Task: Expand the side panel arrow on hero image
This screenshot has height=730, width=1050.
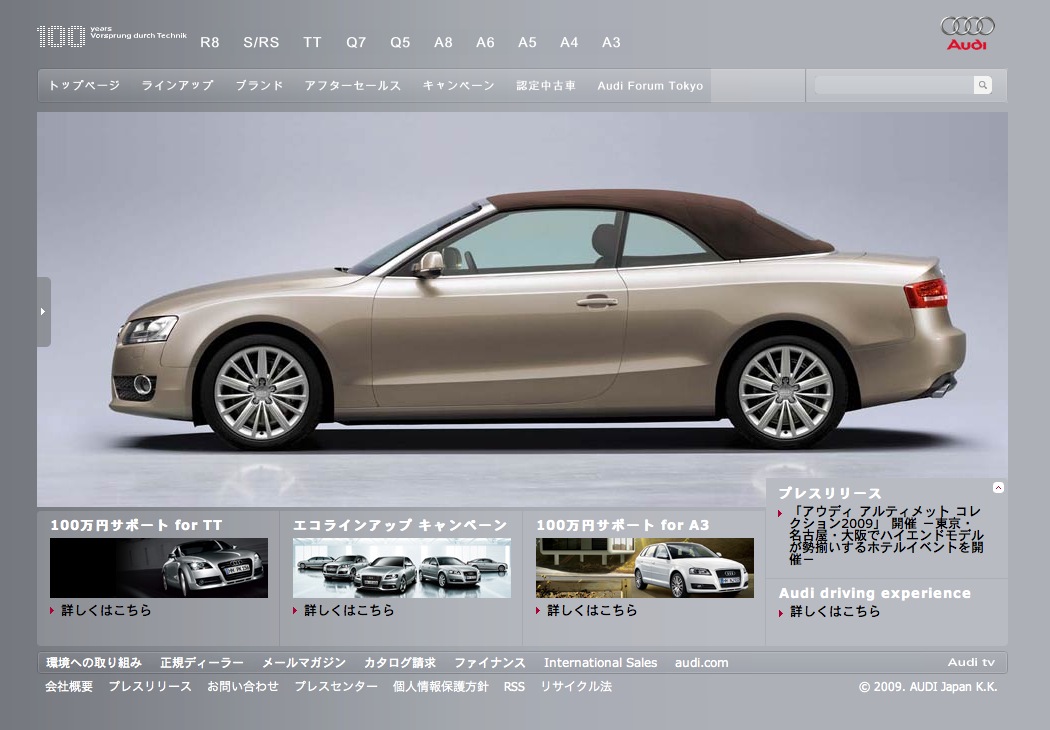Action: 44,311
